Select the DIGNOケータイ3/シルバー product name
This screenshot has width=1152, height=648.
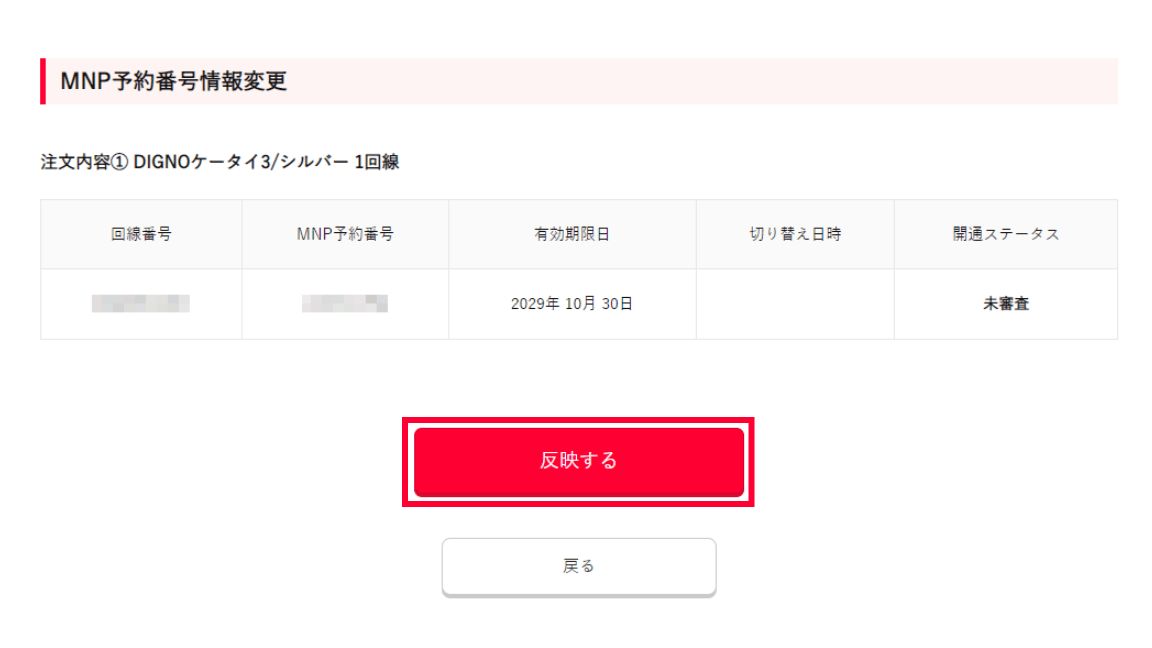(x=241, y=162)
